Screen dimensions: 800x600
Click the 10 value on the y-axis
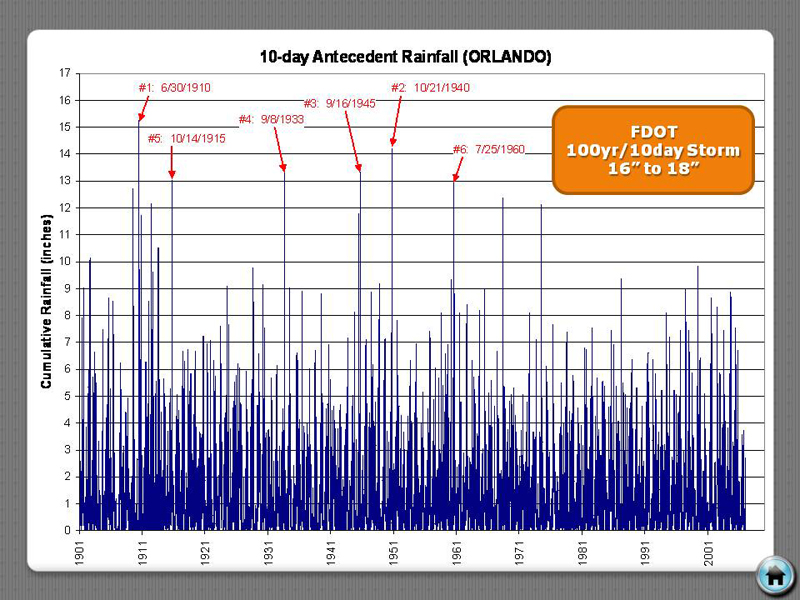65,261
